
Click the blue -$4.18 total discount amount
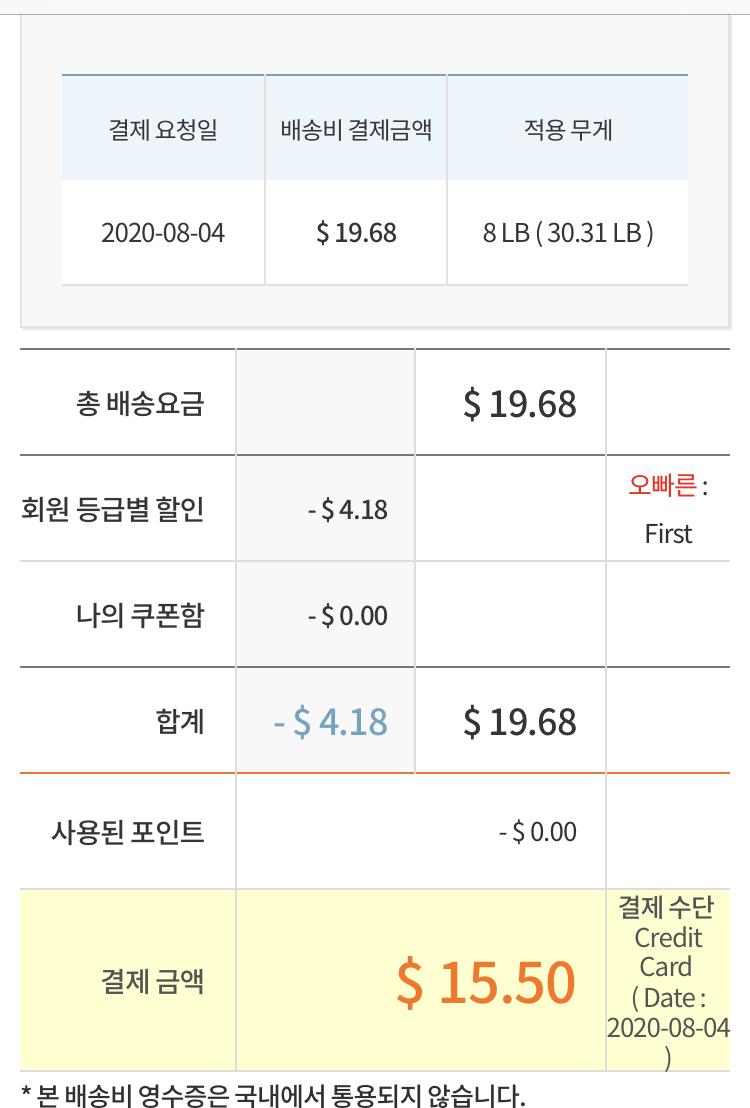pyautogui.click(x=331, y=722)
